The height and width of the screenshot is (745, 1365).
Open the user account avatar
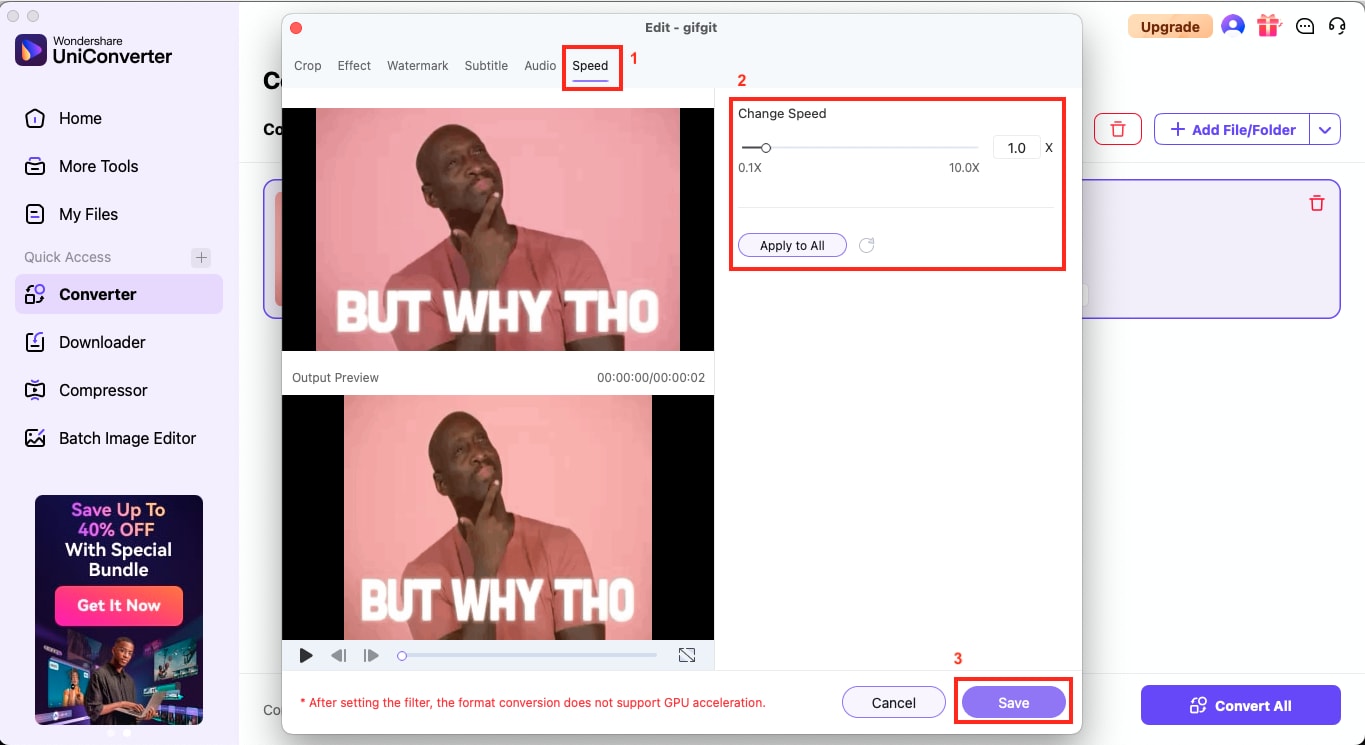(1233, 26)
